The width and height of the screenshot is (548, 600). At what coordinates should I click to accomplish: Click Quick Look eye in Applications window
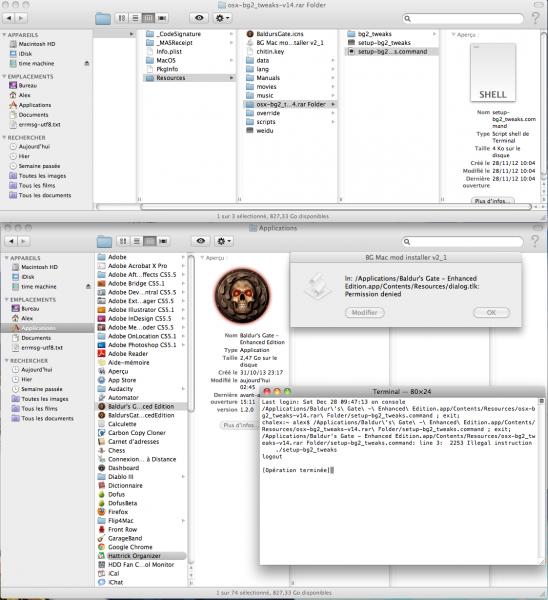click(201, 241)
